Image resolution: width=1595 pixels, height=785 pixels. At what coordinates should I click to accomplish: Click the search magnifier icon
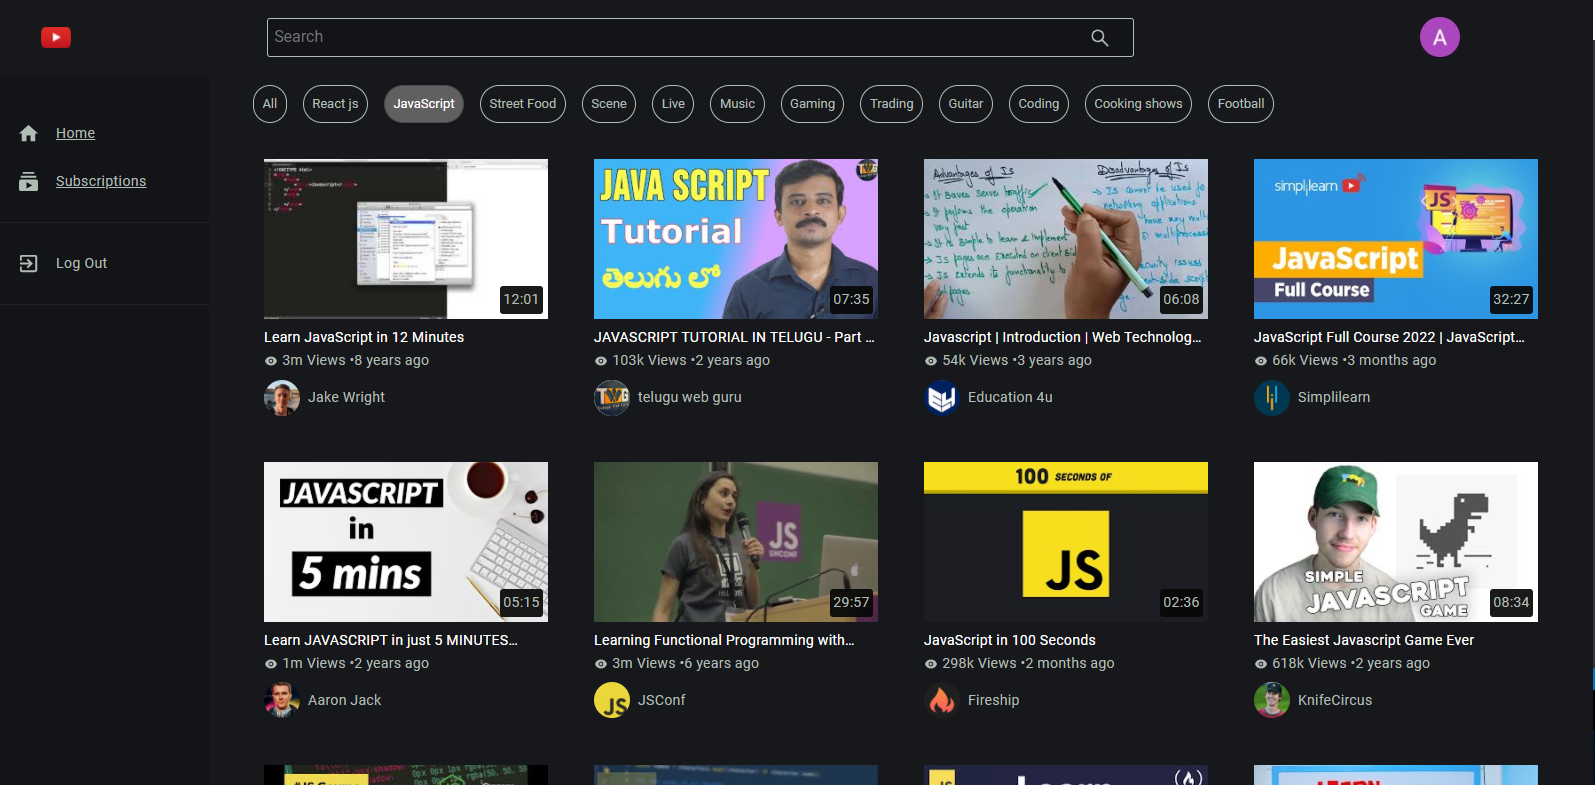1100,38
